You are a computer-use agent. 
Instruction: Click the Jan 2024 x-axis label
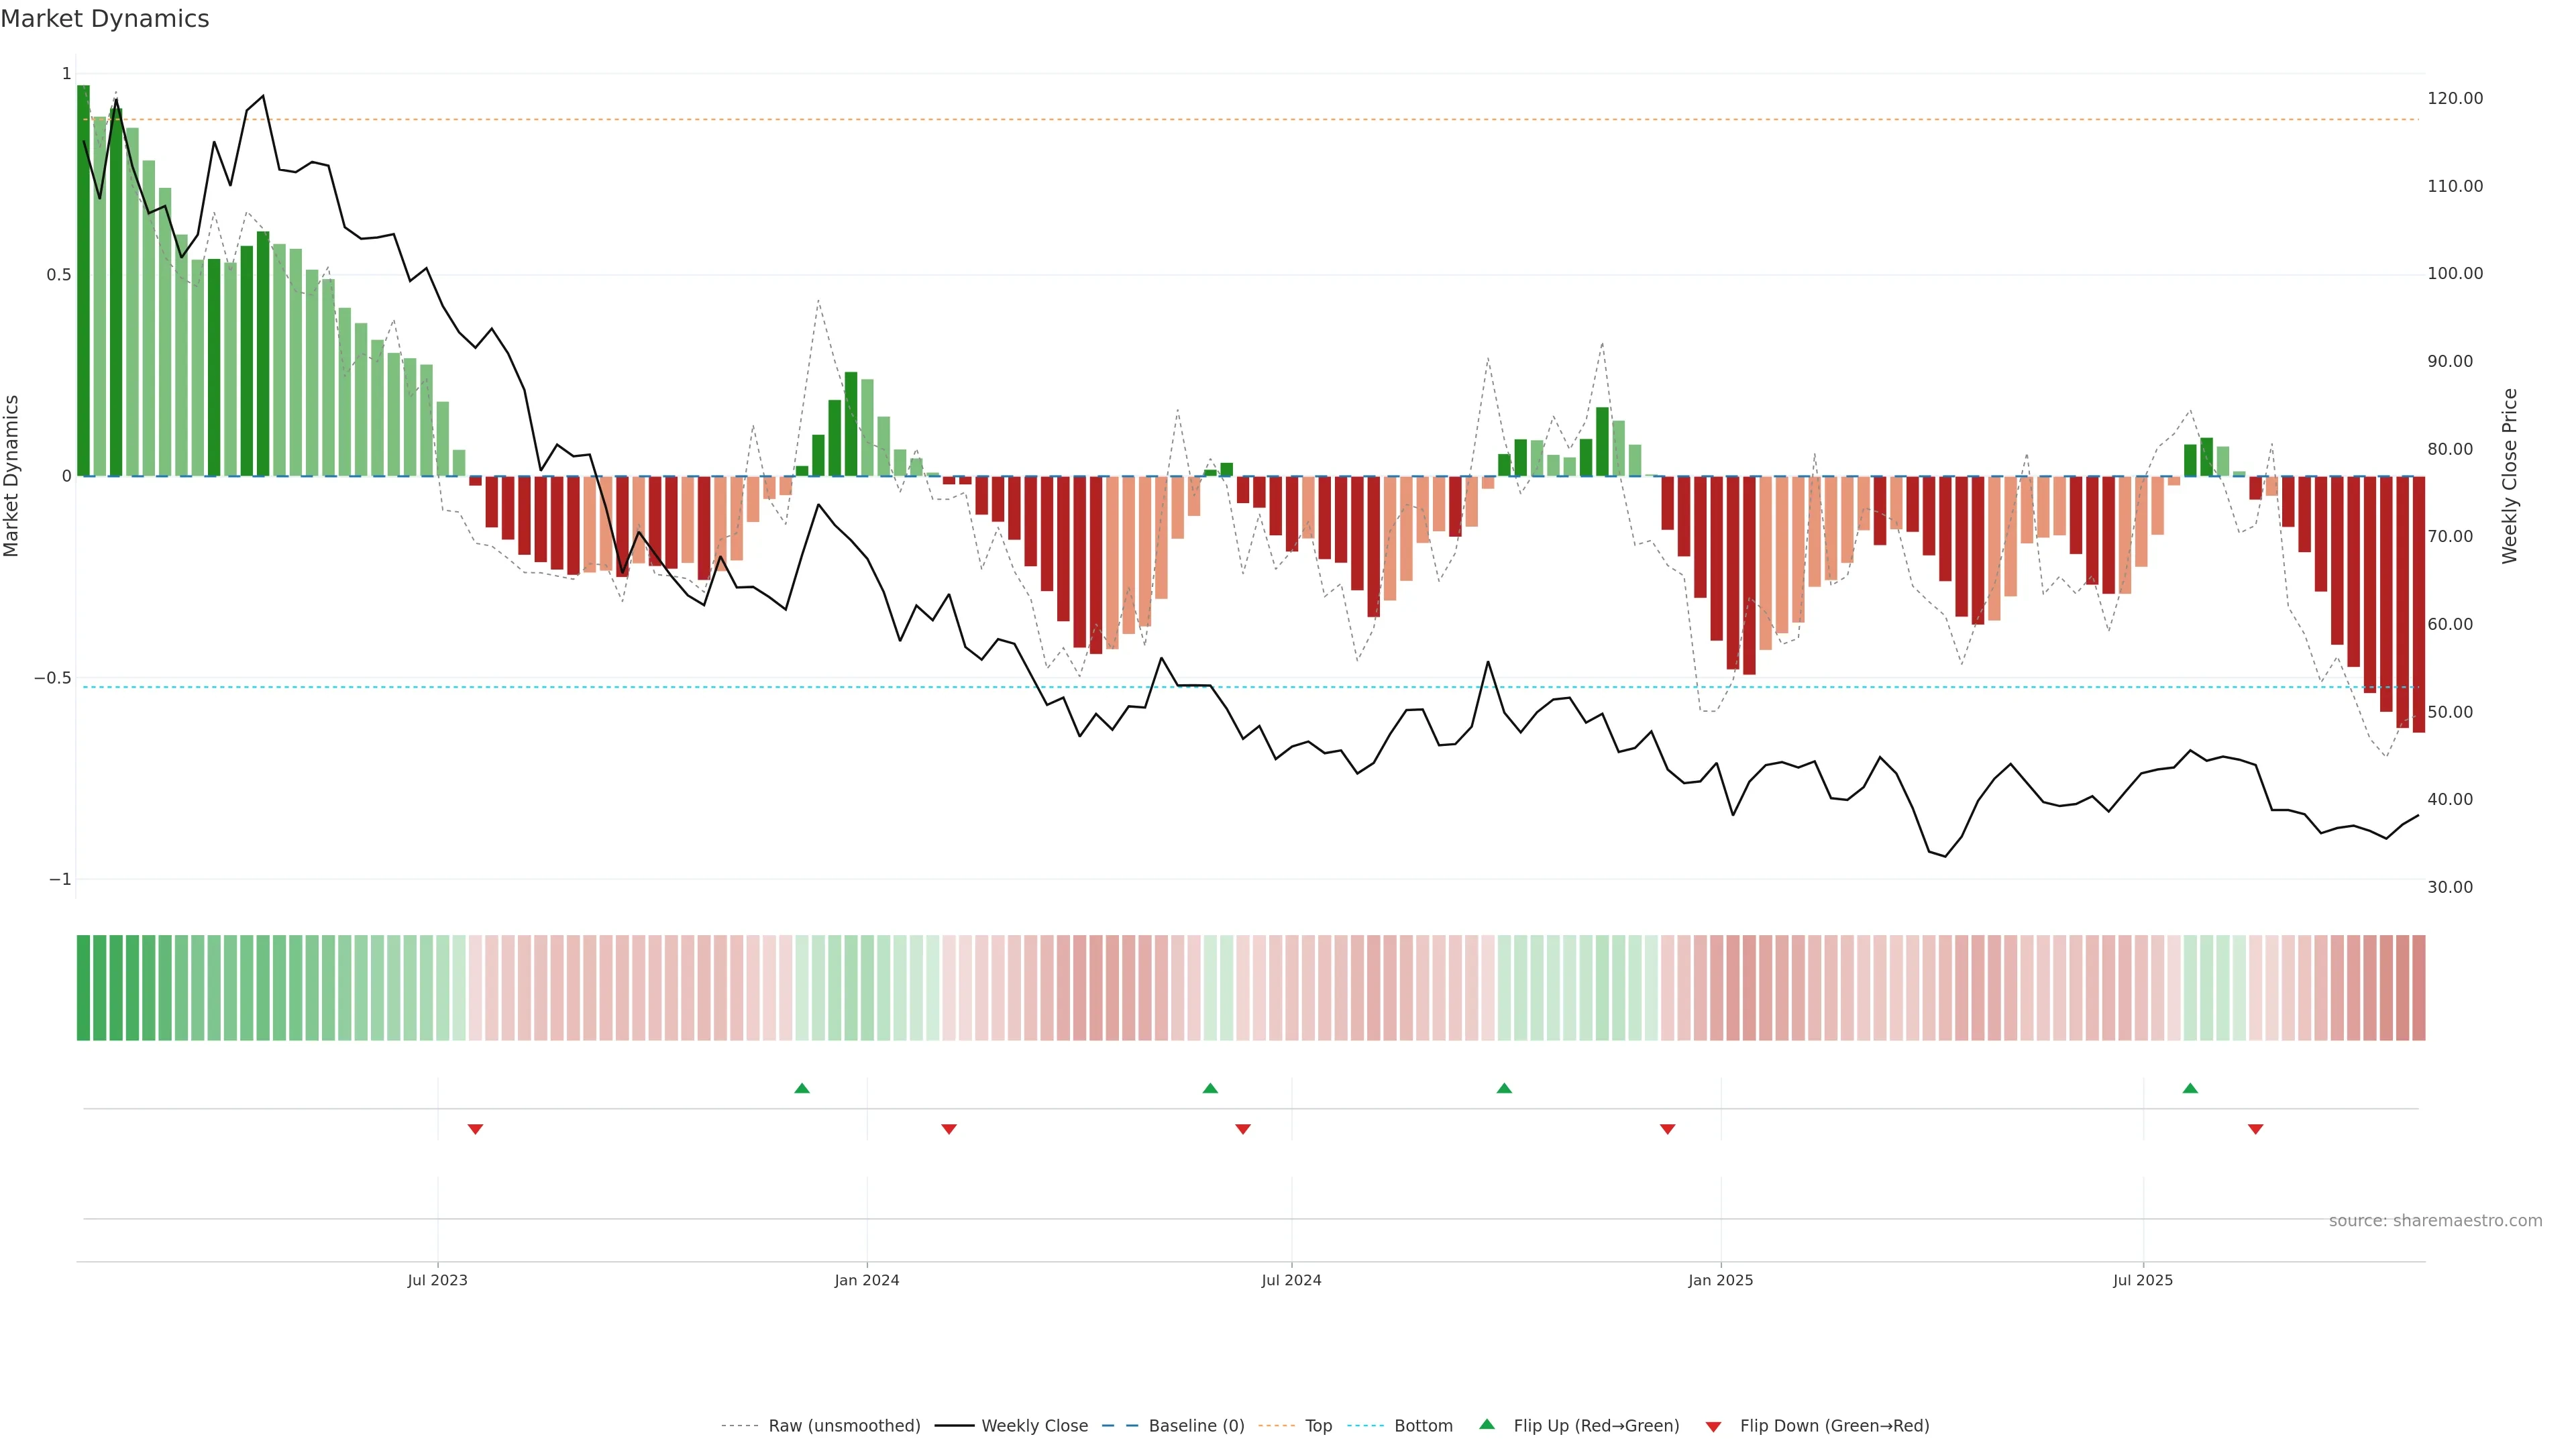[866, 1280]
